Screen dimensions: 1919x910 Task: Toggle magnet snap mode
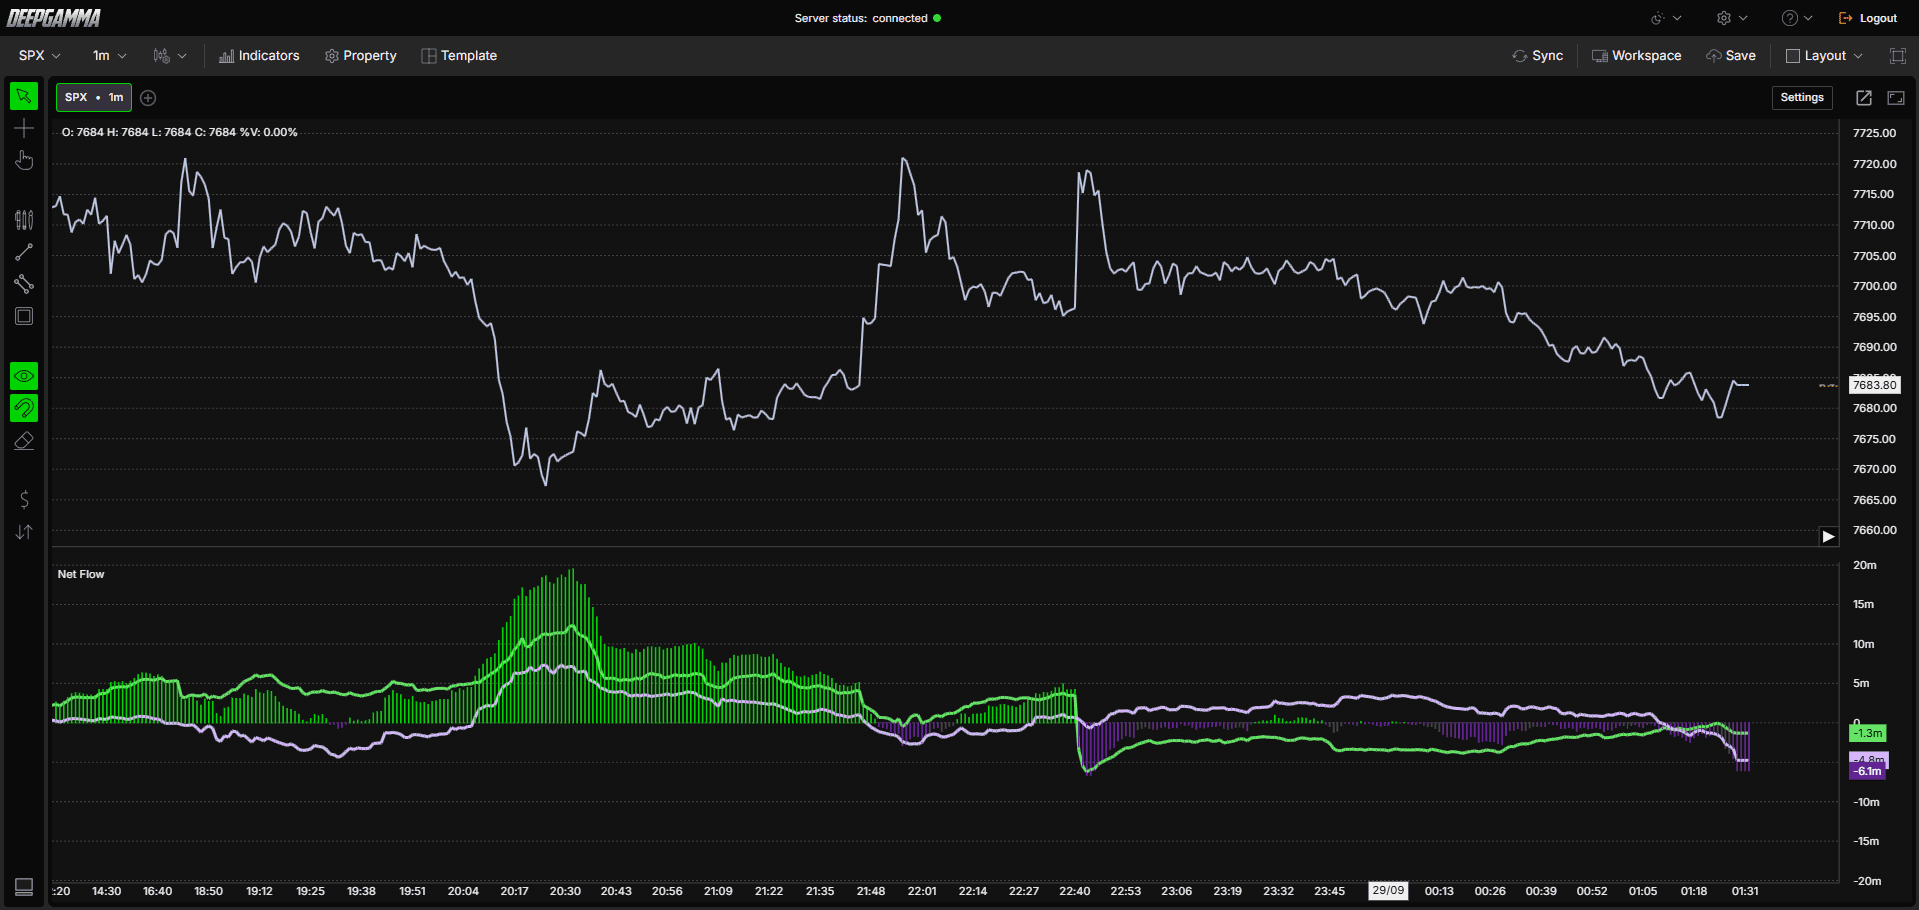[x=24, y=408]
